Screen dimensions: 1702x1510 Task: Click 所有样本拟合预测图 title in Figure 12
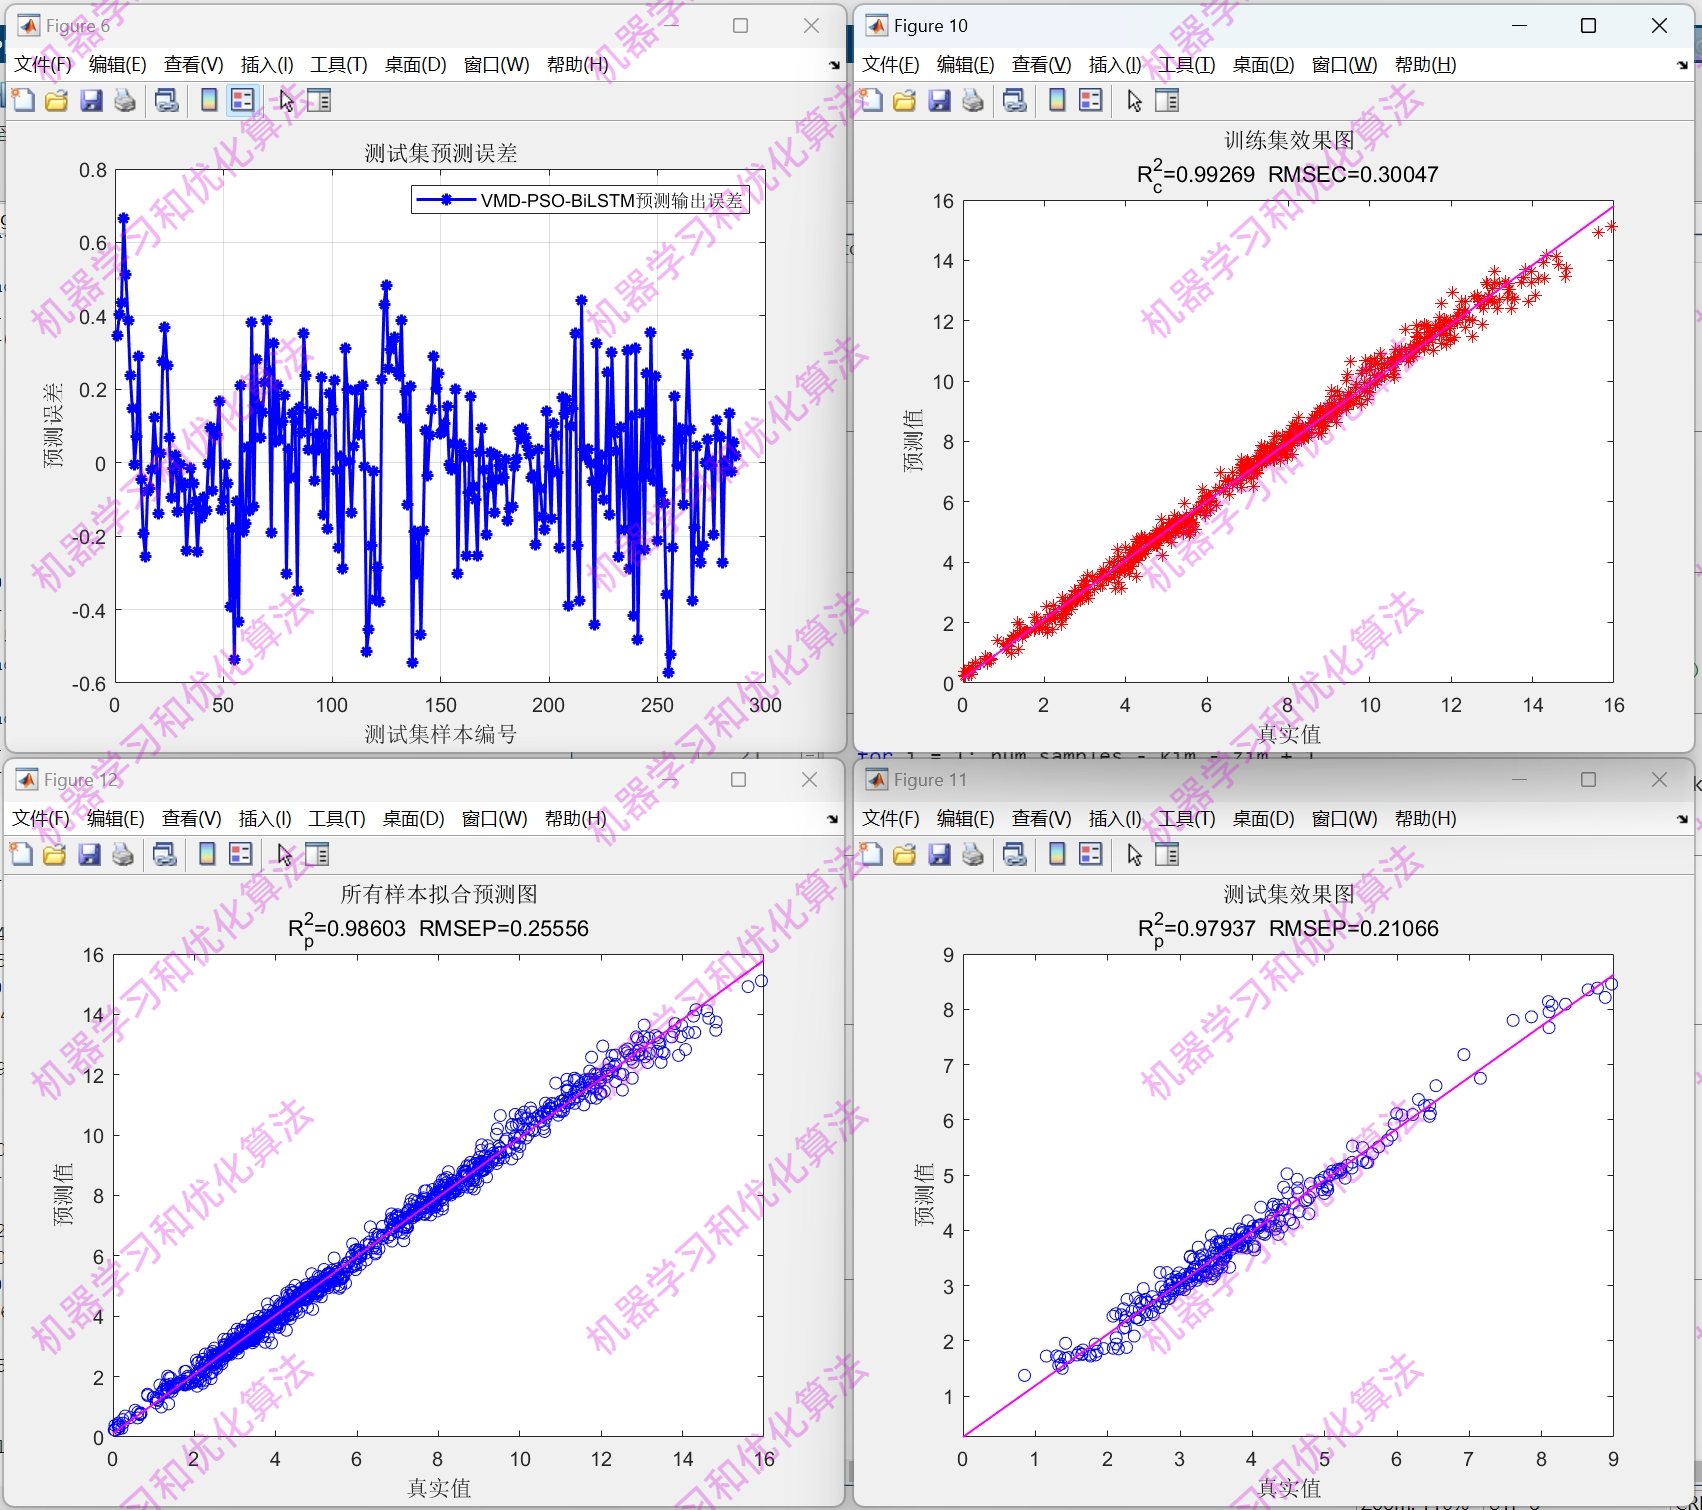439,893
